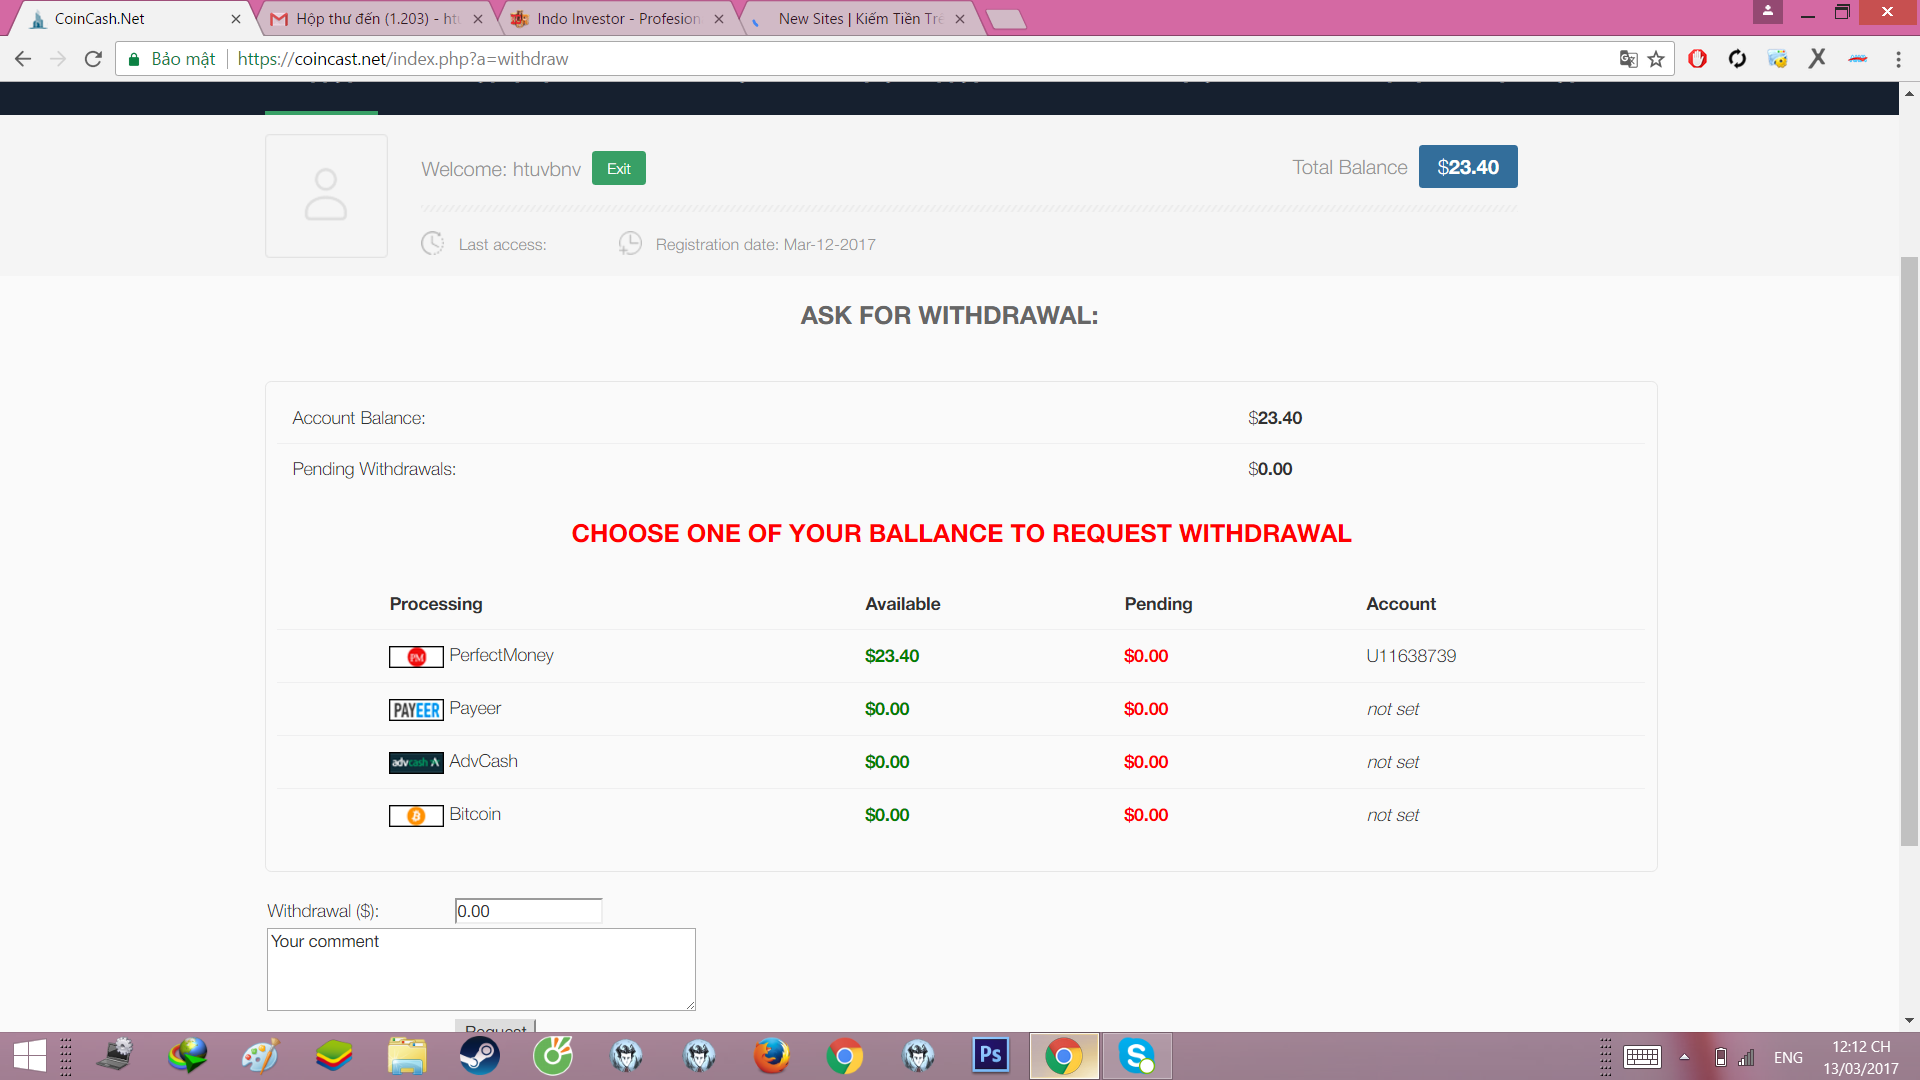Screen dimensions: 1920x1080
Task: Click the Opera extension icon in toolbar
Action: click(1697, 59)
